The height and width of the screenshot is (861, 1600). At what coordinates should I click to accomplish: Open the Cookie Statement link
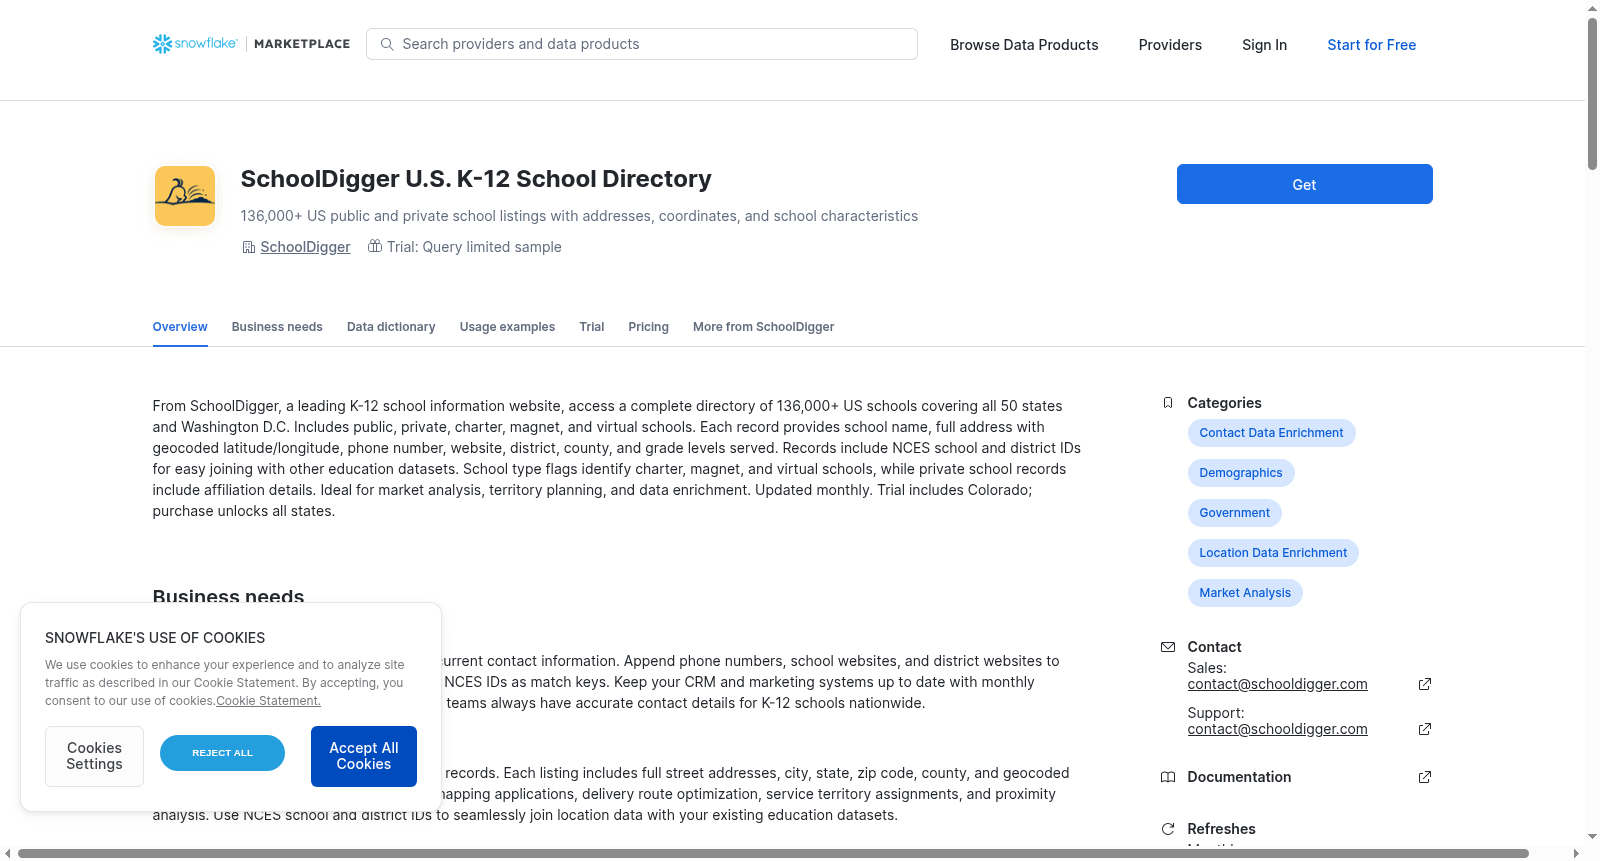268,701
